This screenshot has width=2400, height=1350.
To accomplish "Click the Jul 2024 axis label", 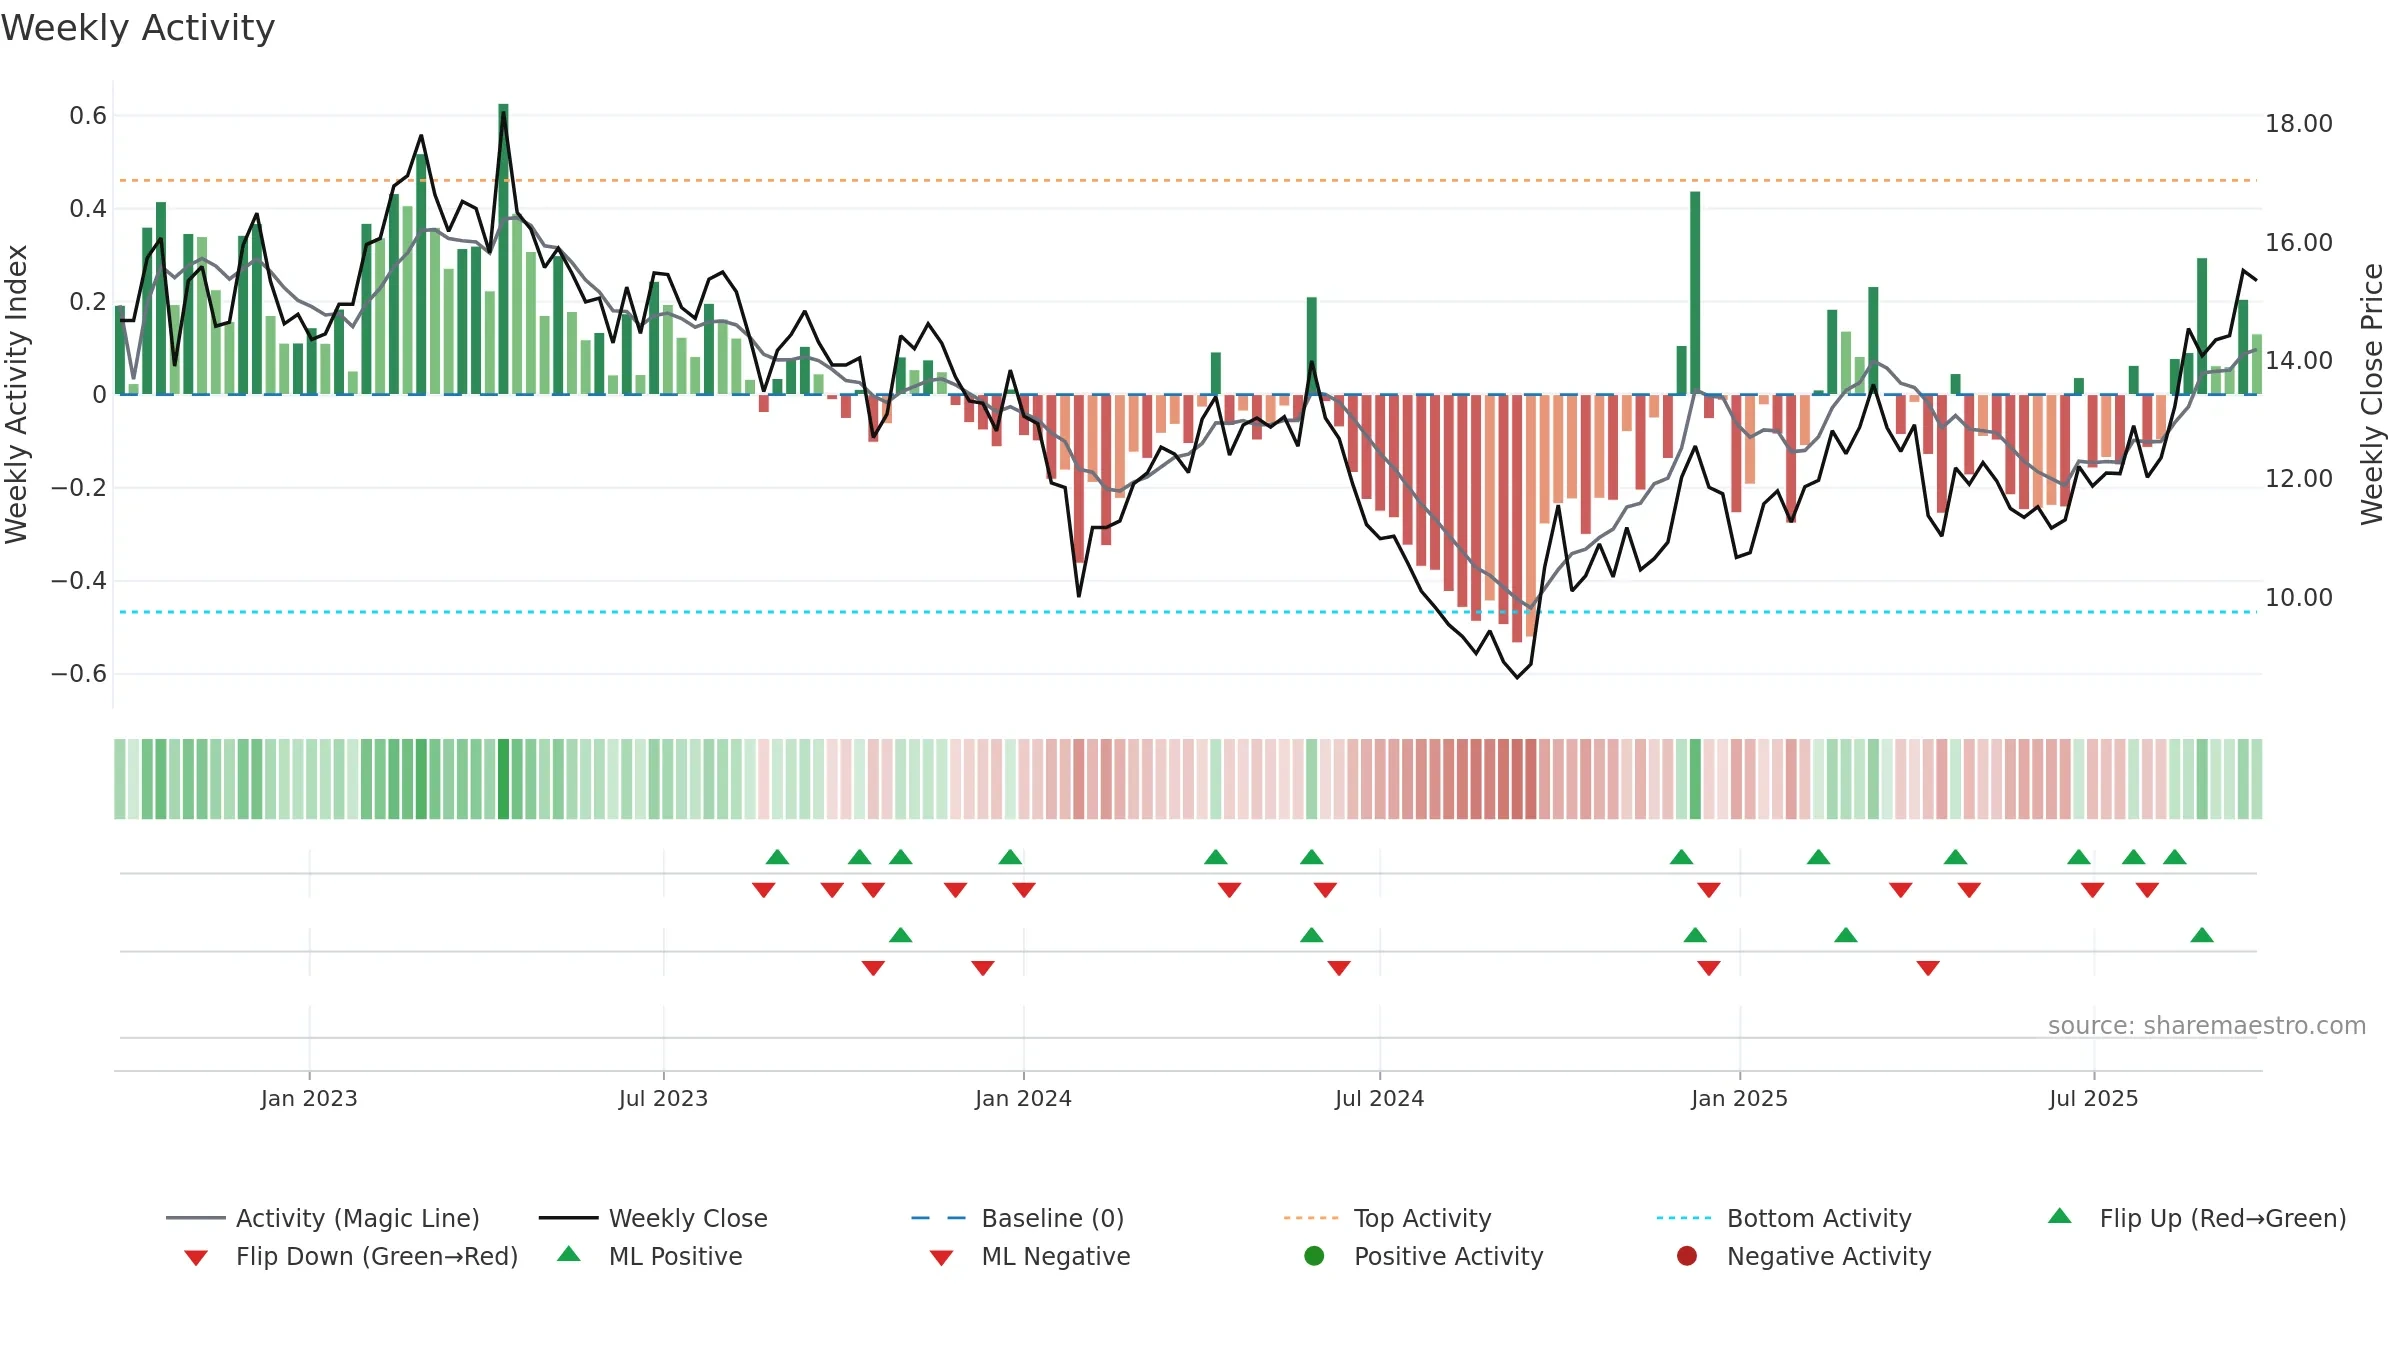I will (1379, 1098).
